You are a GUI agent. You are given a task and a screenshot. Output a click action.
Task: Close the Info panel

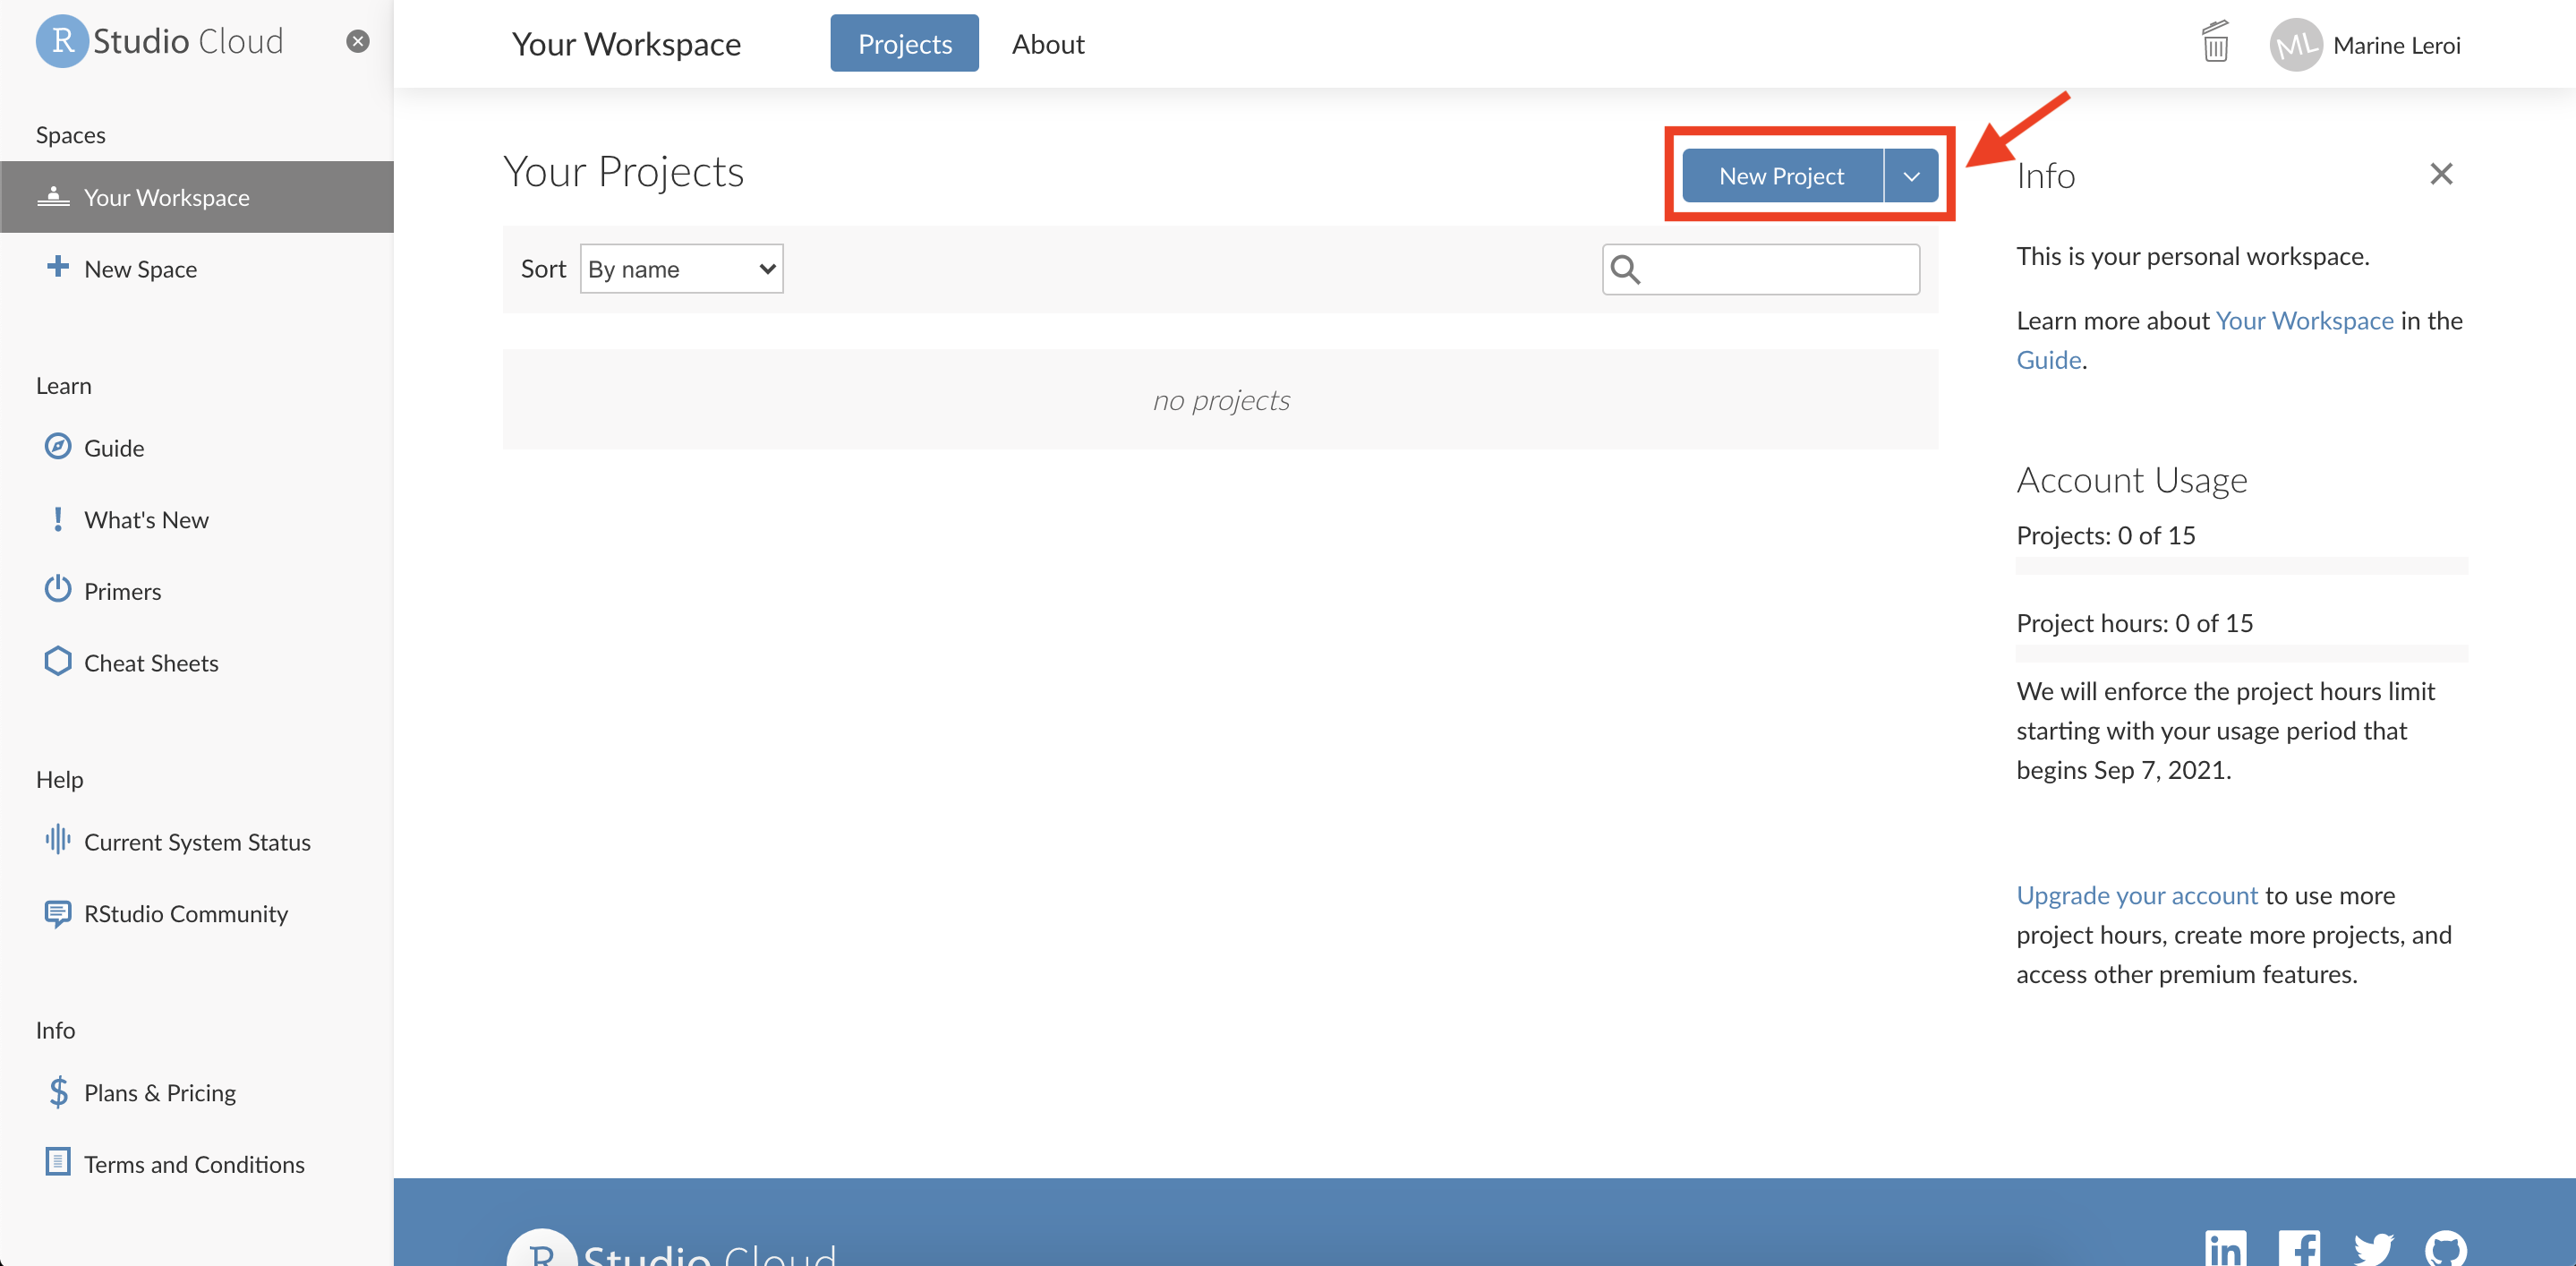pos(2441,174)
